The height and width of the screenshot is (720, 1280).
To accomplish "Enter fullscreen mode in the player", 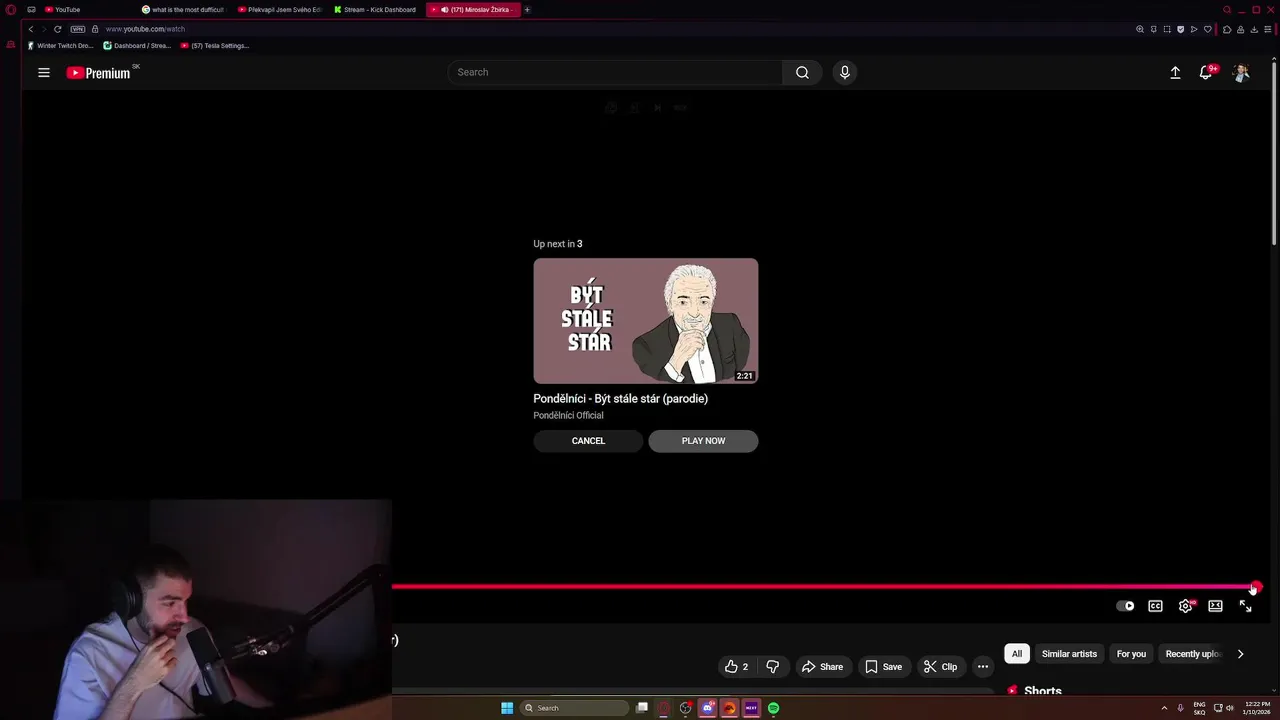I will 1245,606.
